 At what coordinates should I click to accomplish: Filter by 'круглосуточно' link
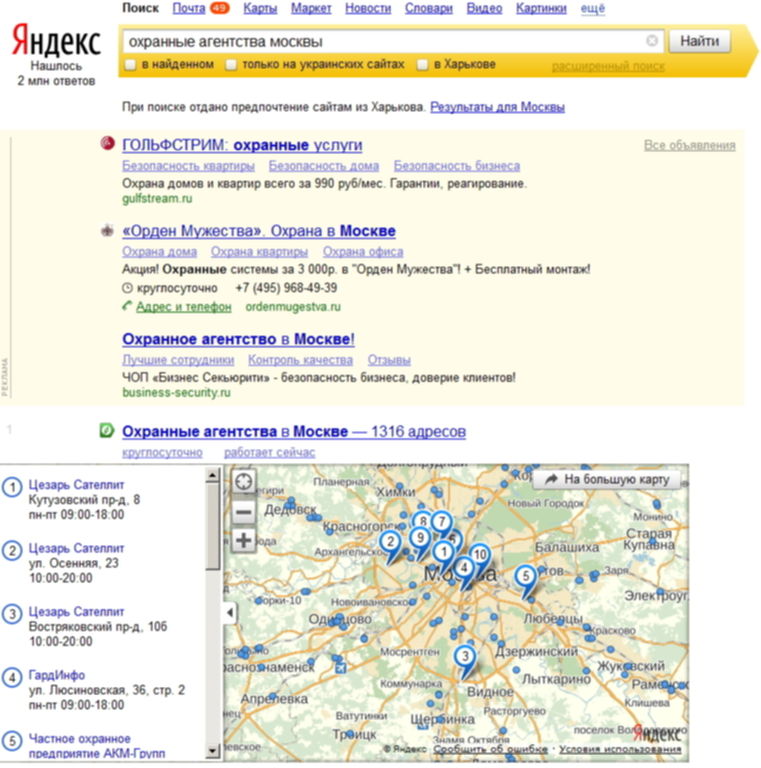(162, 452)
